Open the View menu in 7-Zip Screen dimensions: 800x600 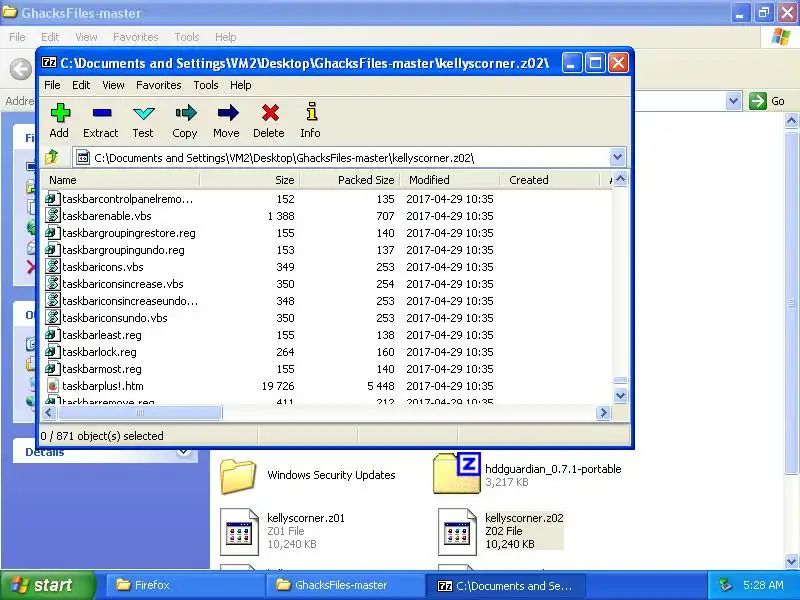(113, 85)
